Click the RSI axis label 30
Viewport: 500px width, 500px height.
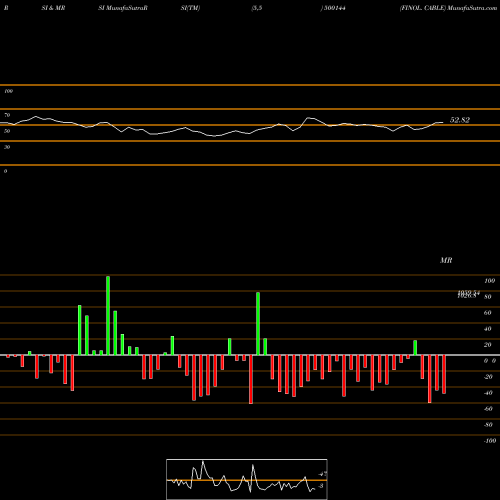[7, 147]
